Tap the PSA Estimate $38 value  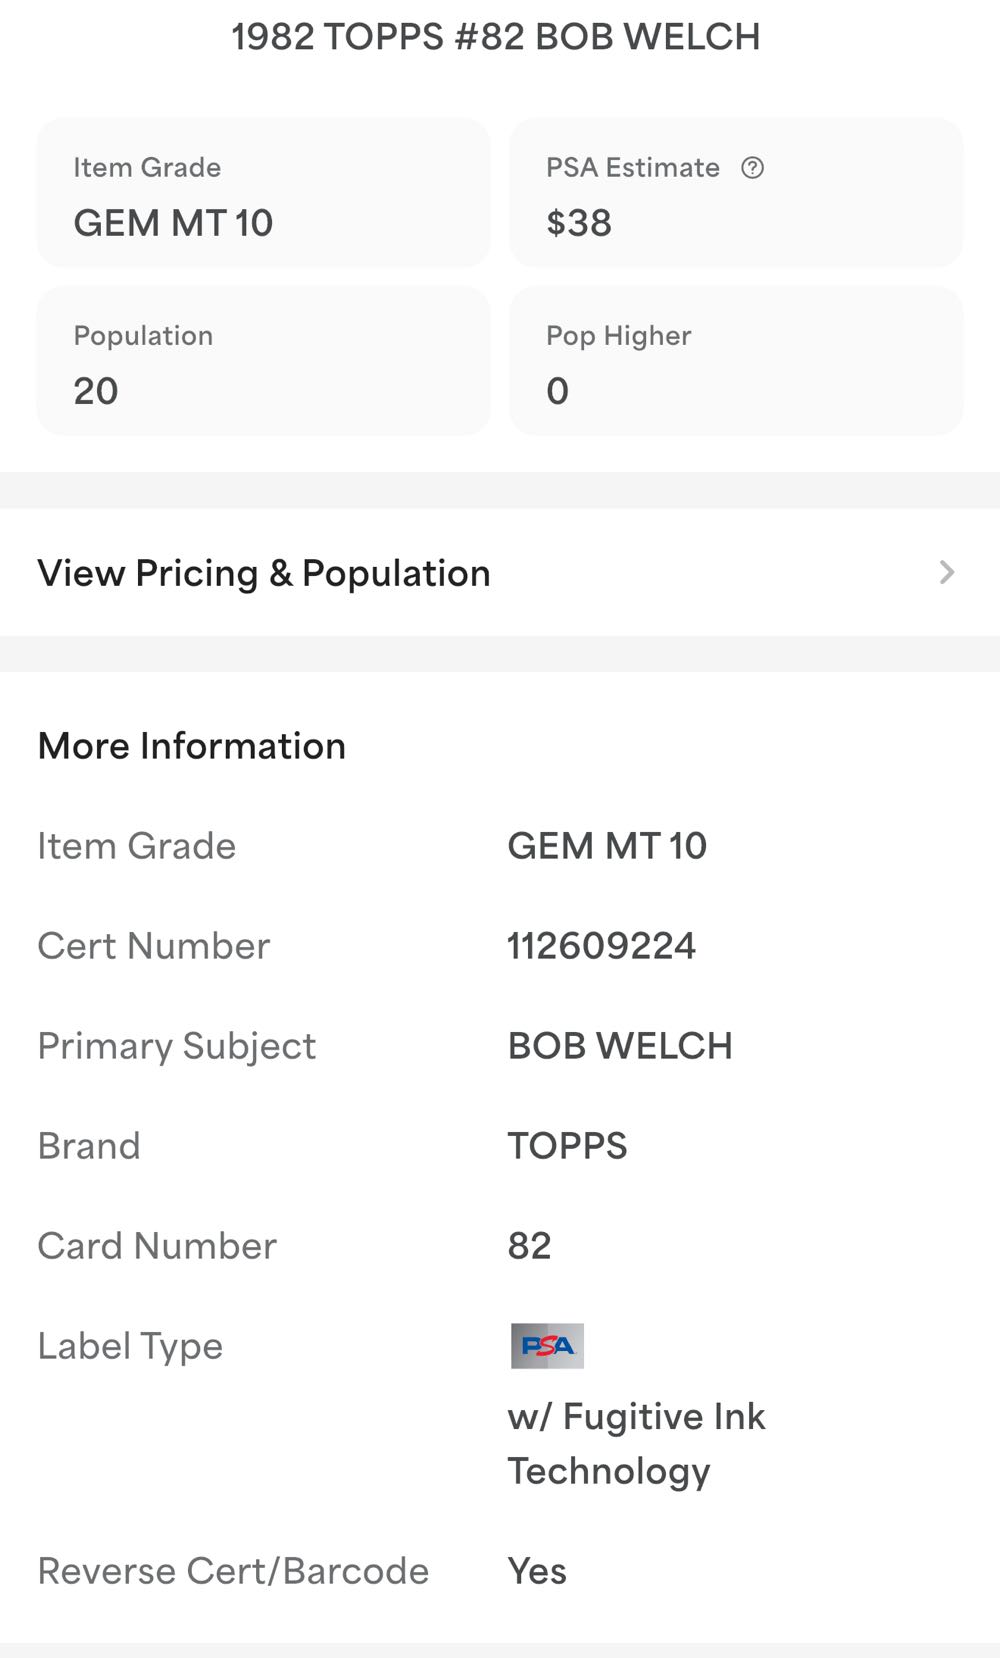pos(579,223)
